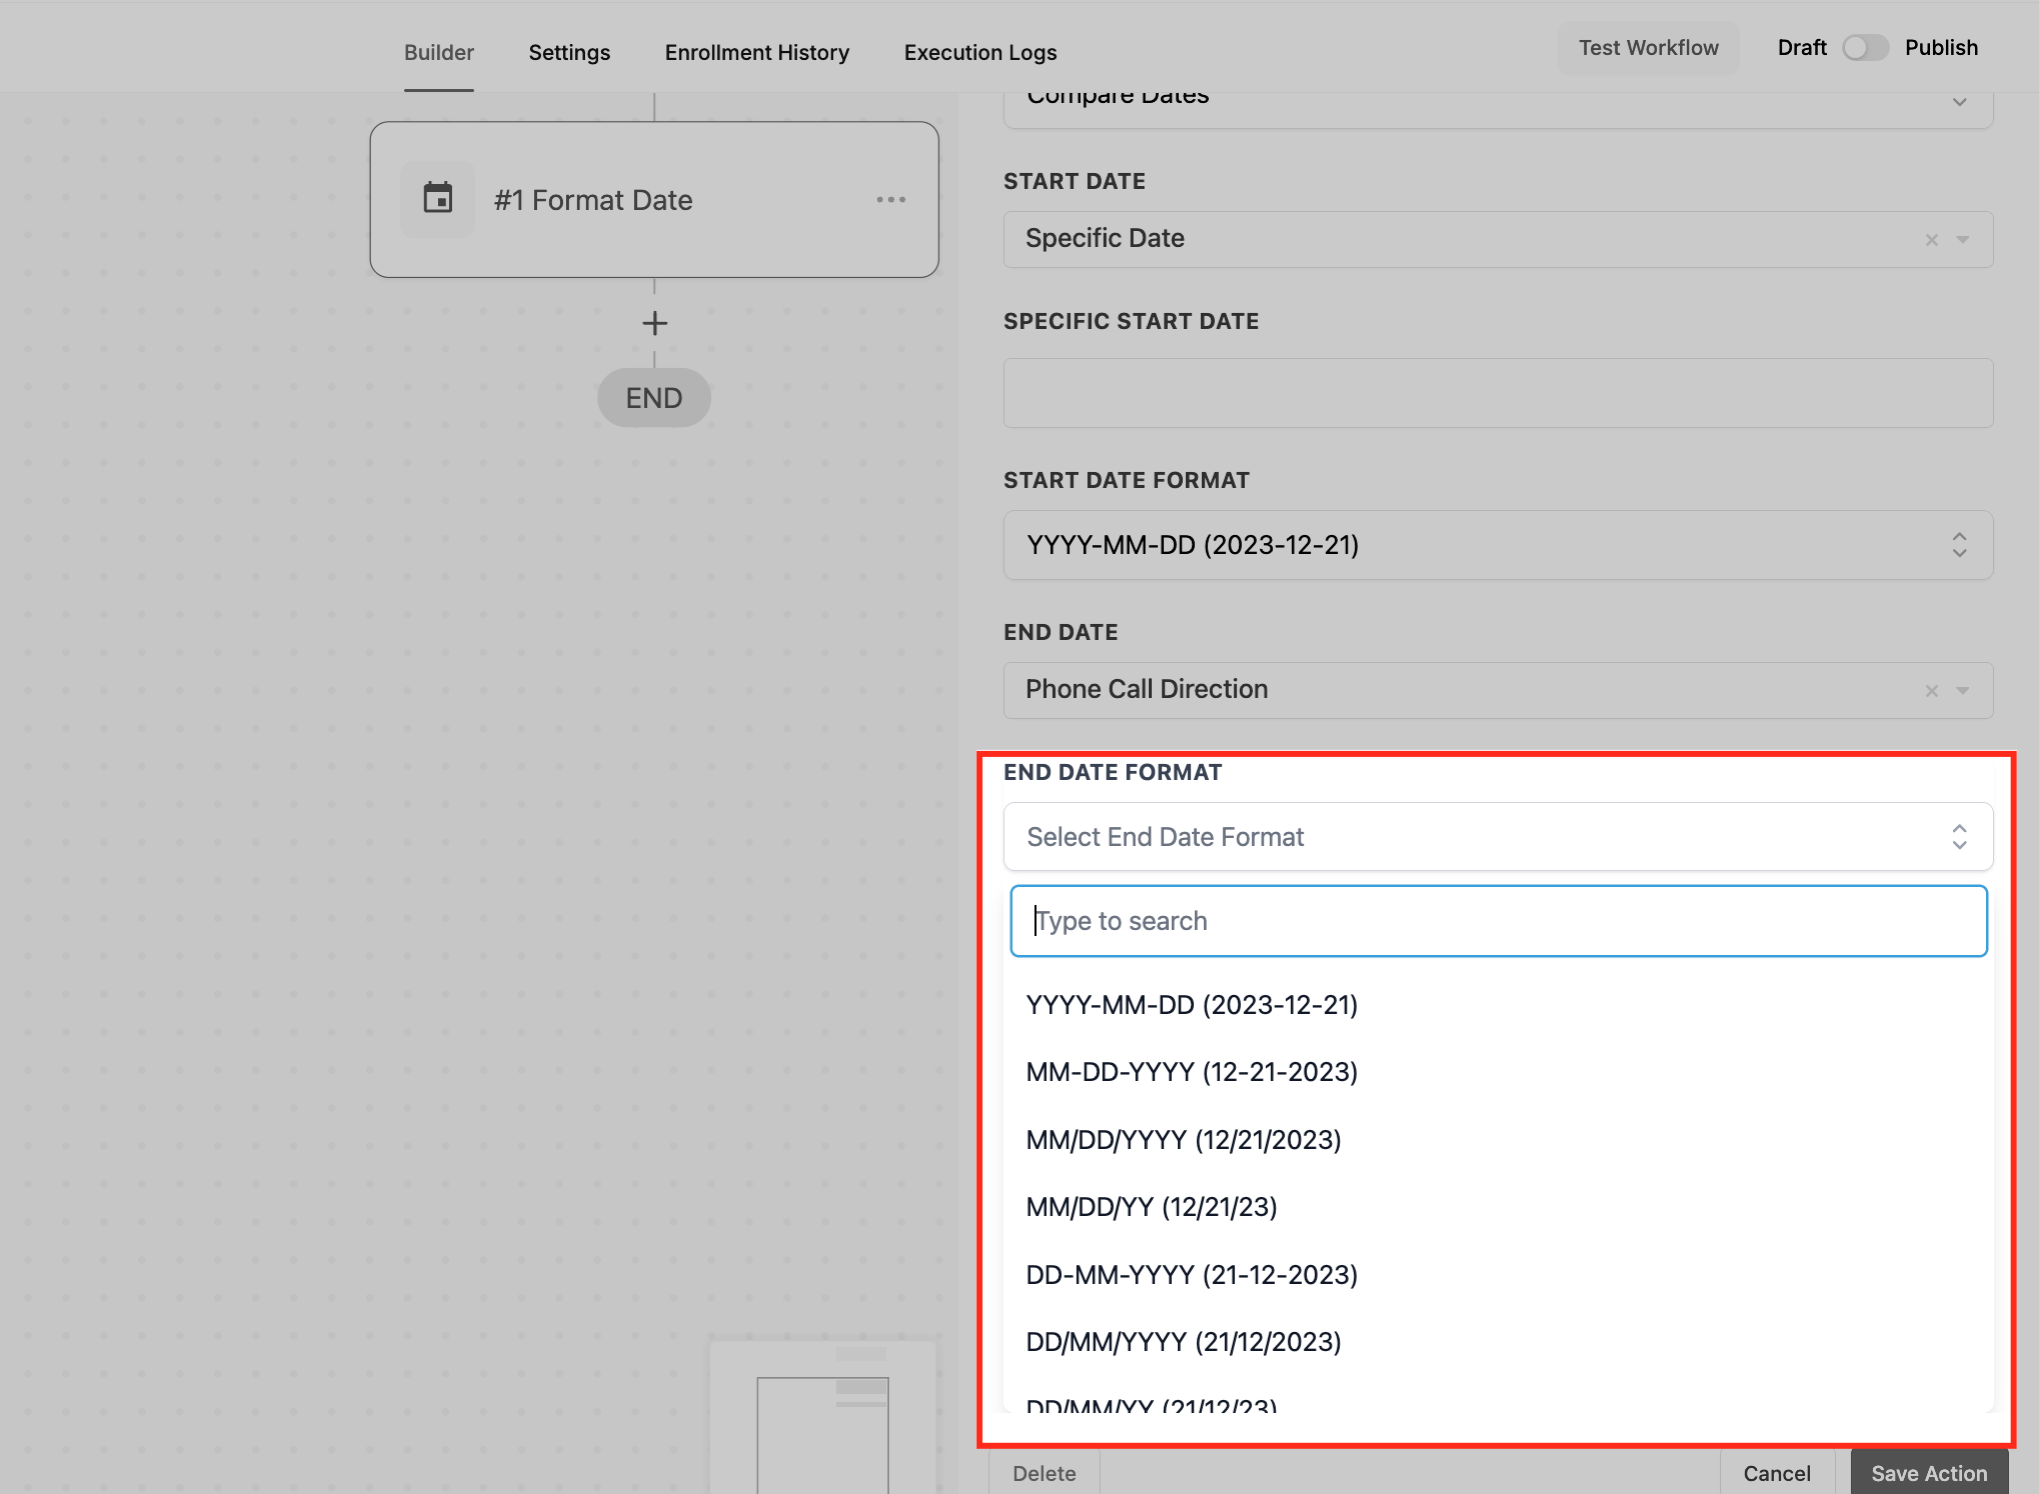2039x1494 pixels.
Task: Clear the Start Date Specific Date selection
Action: point(1931,240)
